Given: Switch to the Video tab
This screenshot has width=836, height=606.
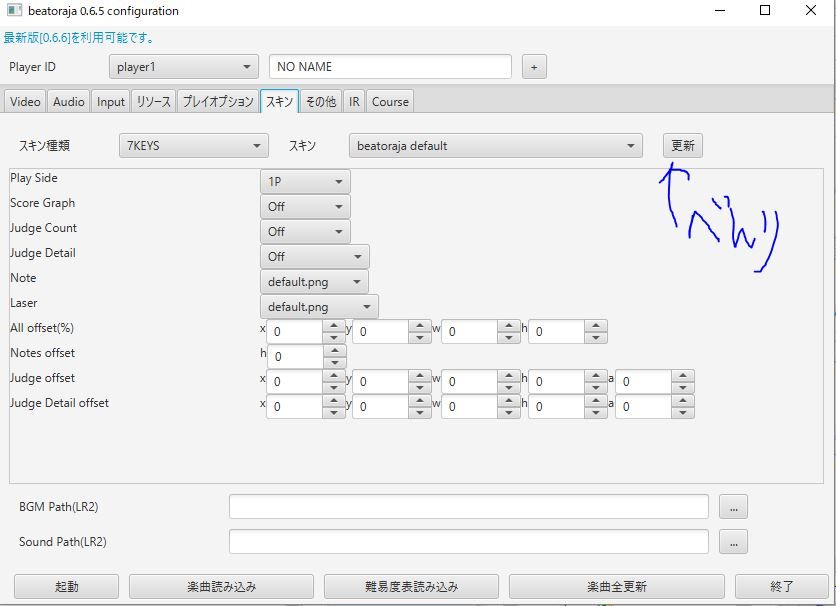Looking at the screenshot, I should (x=25, y=101).
